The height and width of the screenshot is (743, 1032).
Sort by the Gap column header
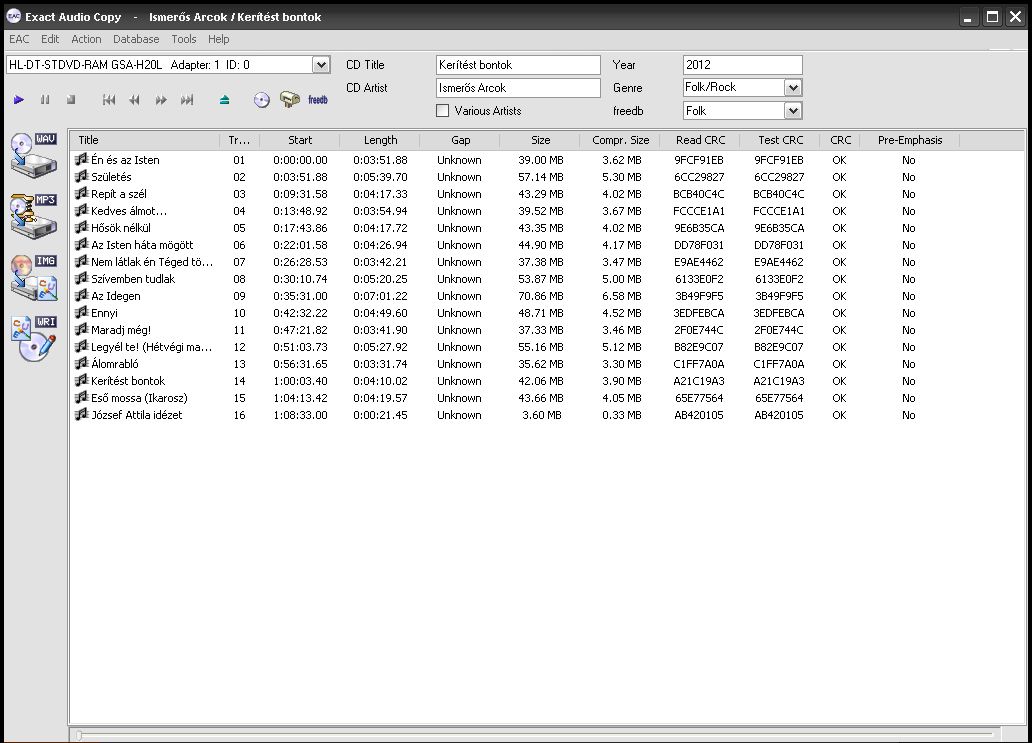coord(460,140)
